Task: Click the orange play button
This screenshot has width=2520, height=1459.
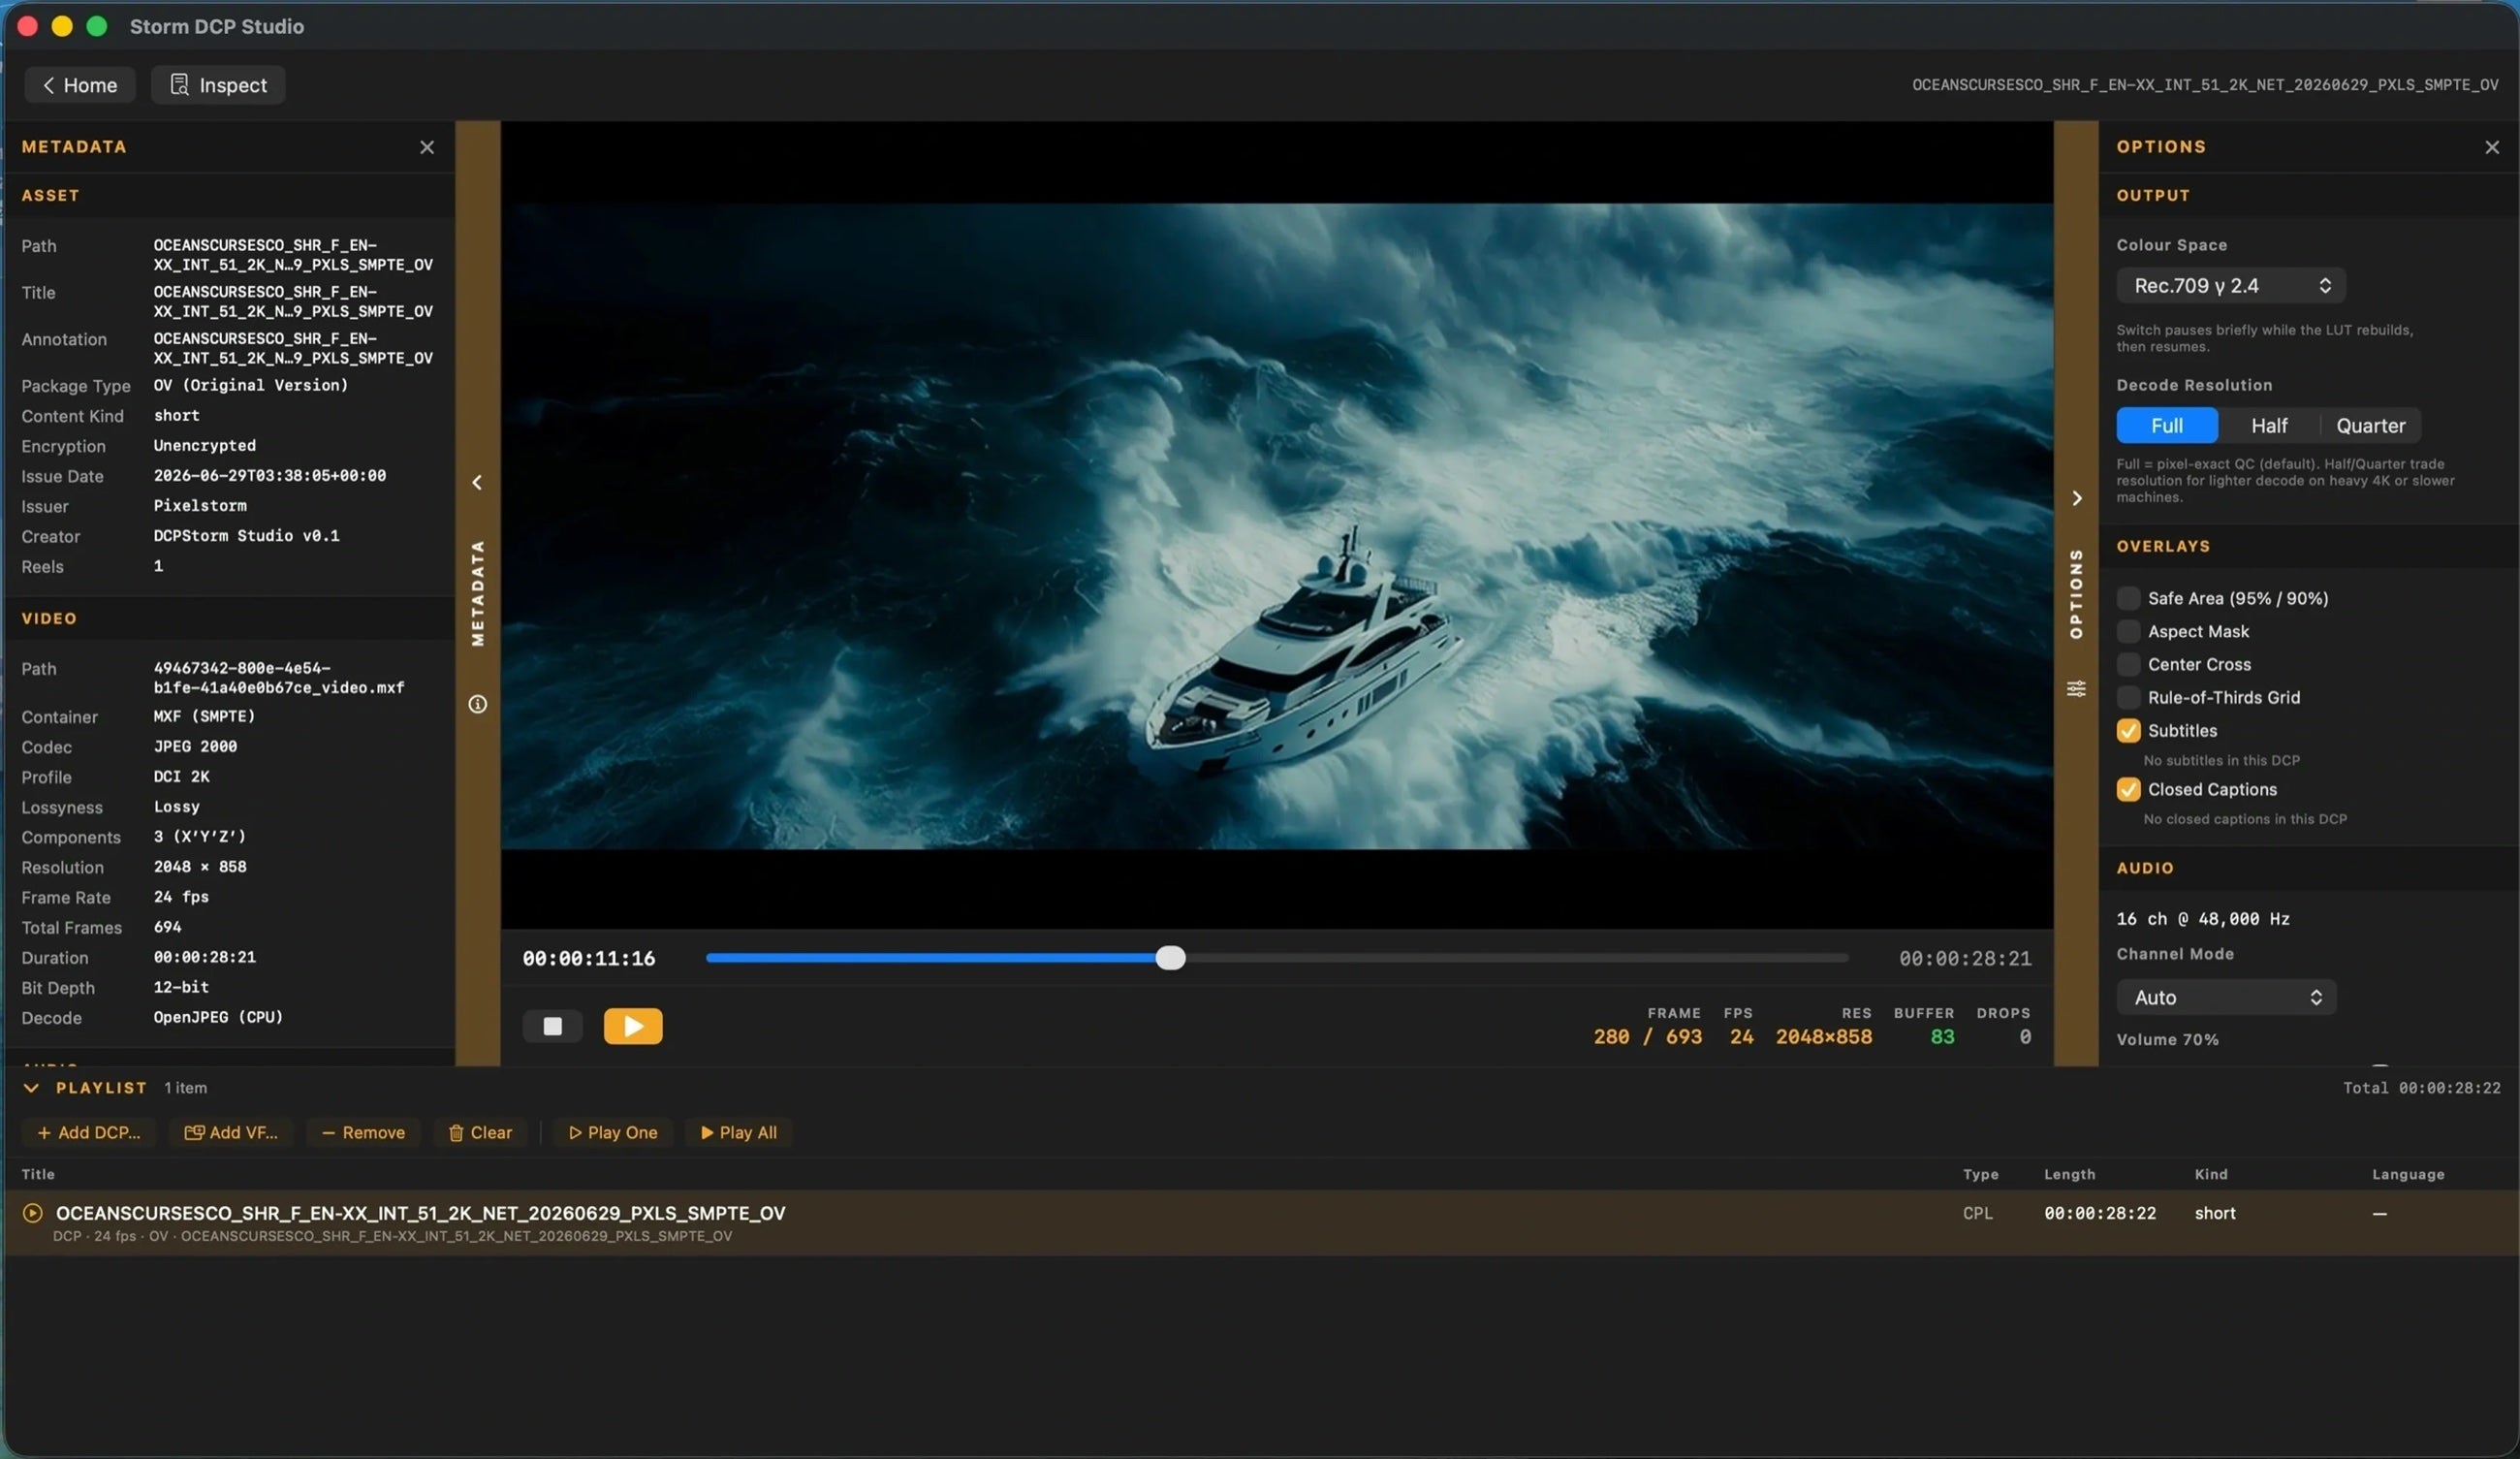Action: click(x=633, y=1027)
